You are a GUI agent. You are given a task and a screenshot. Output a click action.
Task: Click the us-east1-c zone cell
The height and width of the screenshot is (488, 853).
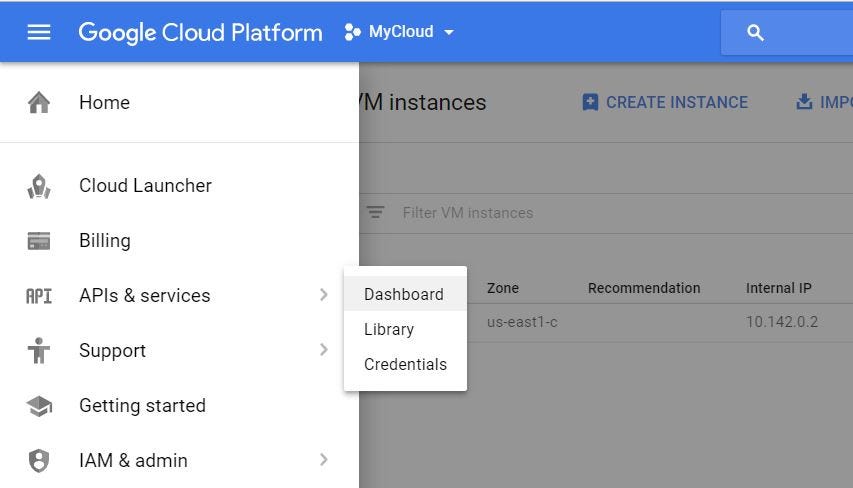tap(522, 322)
